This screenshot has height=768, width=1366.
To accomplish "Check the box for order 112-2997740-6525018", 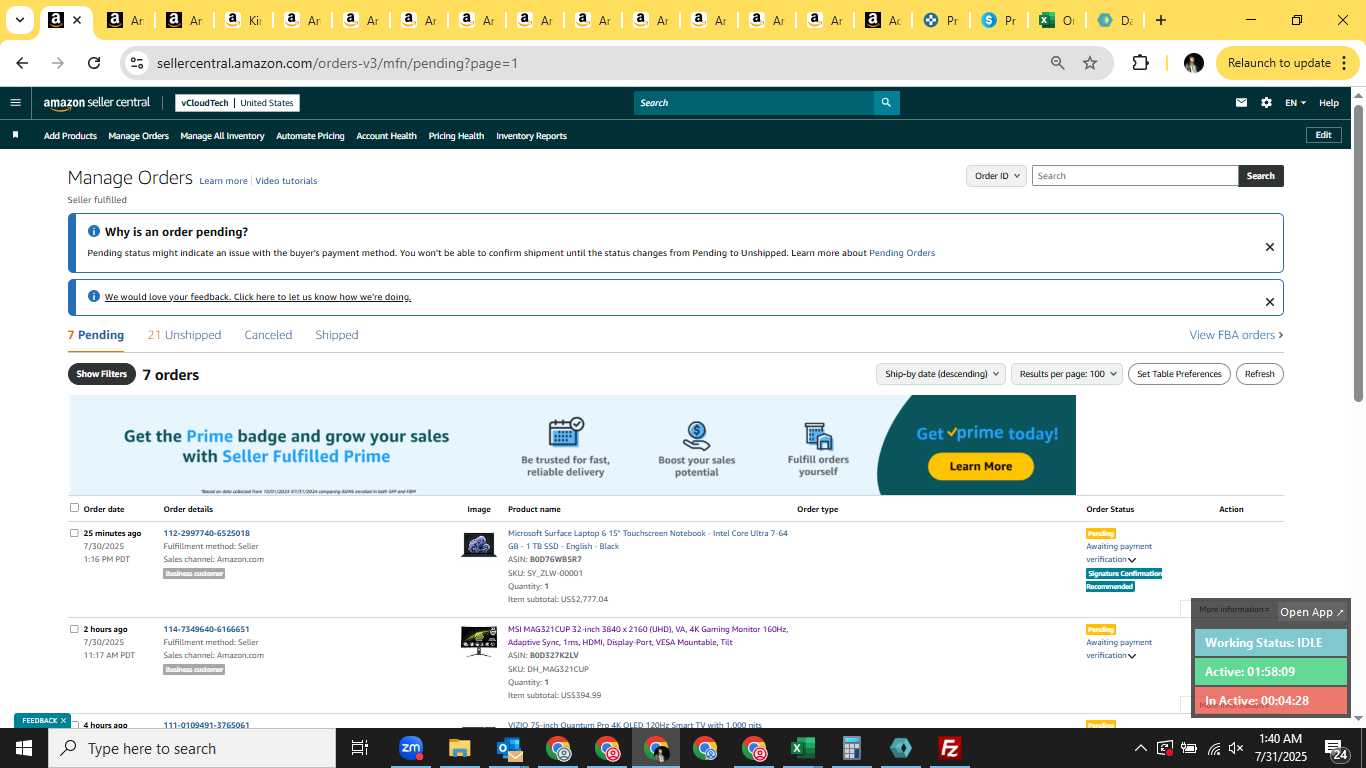I will pos(74,533).
